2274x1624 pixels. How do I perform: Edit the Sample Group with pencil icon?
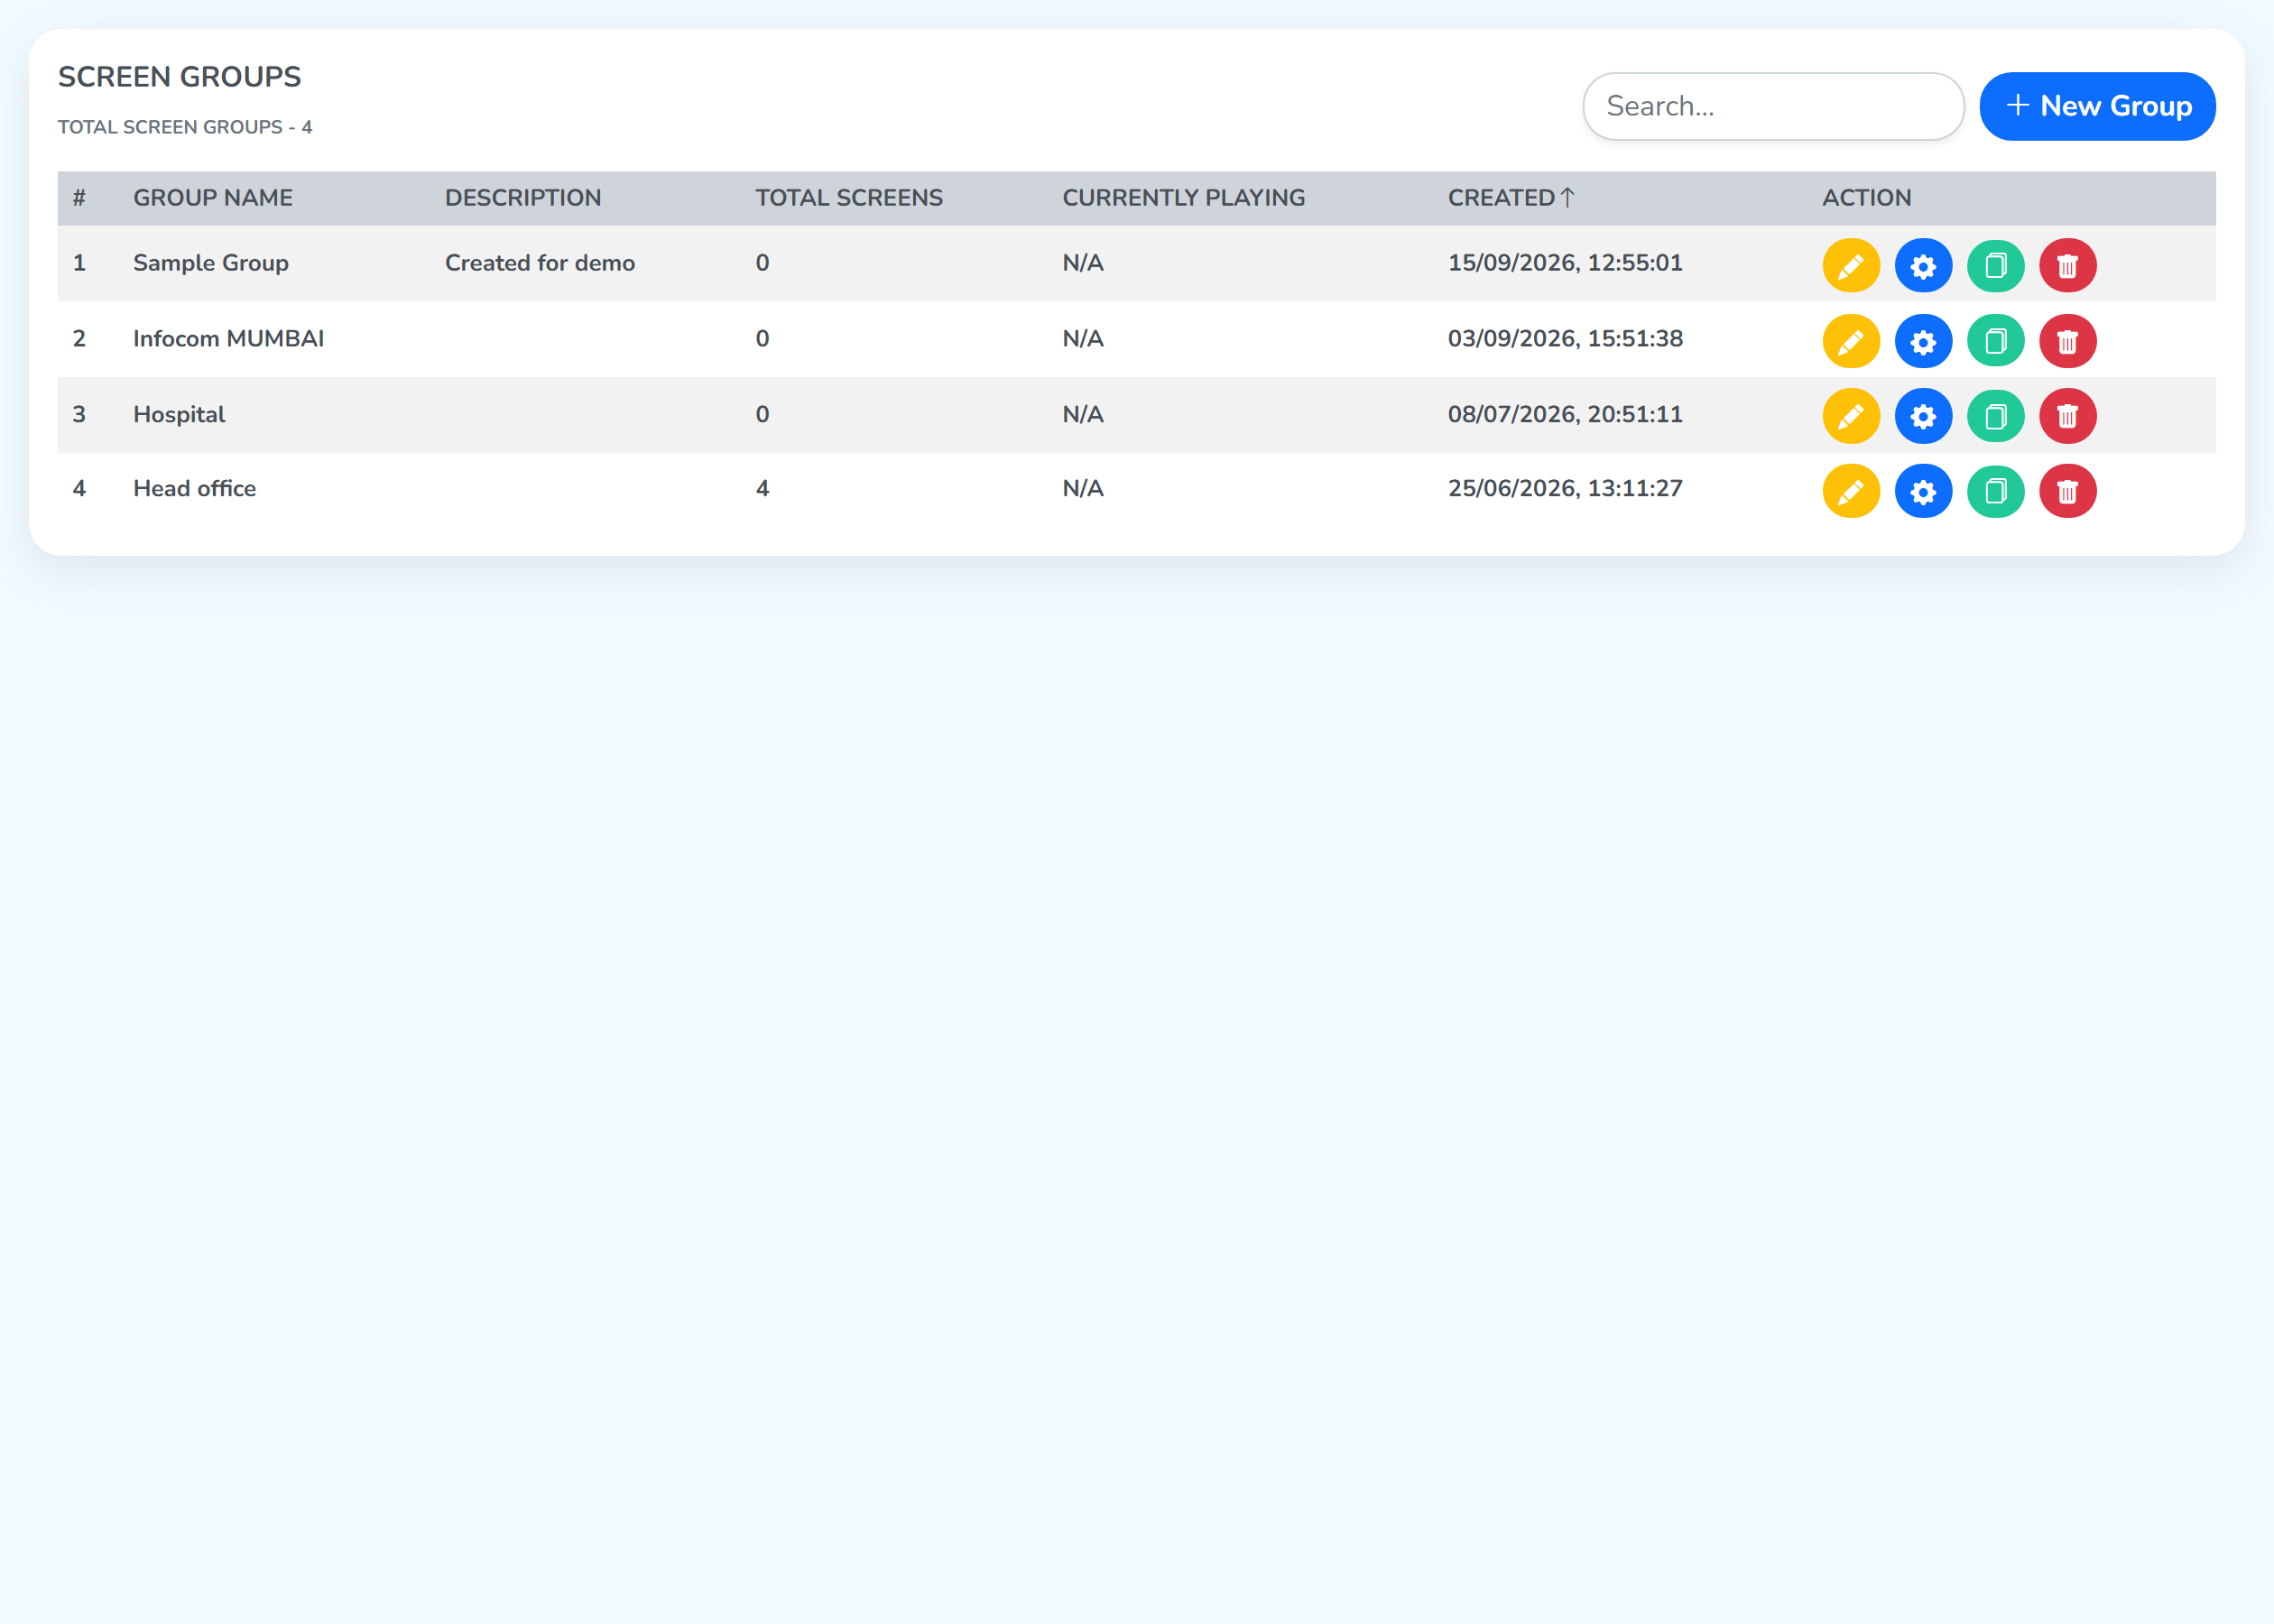click(1851, 266)
